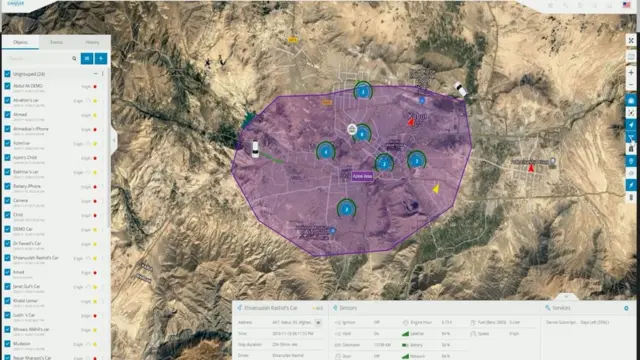
Task: Click the eye visibility map tool
Action: click(x=631, y=173)
